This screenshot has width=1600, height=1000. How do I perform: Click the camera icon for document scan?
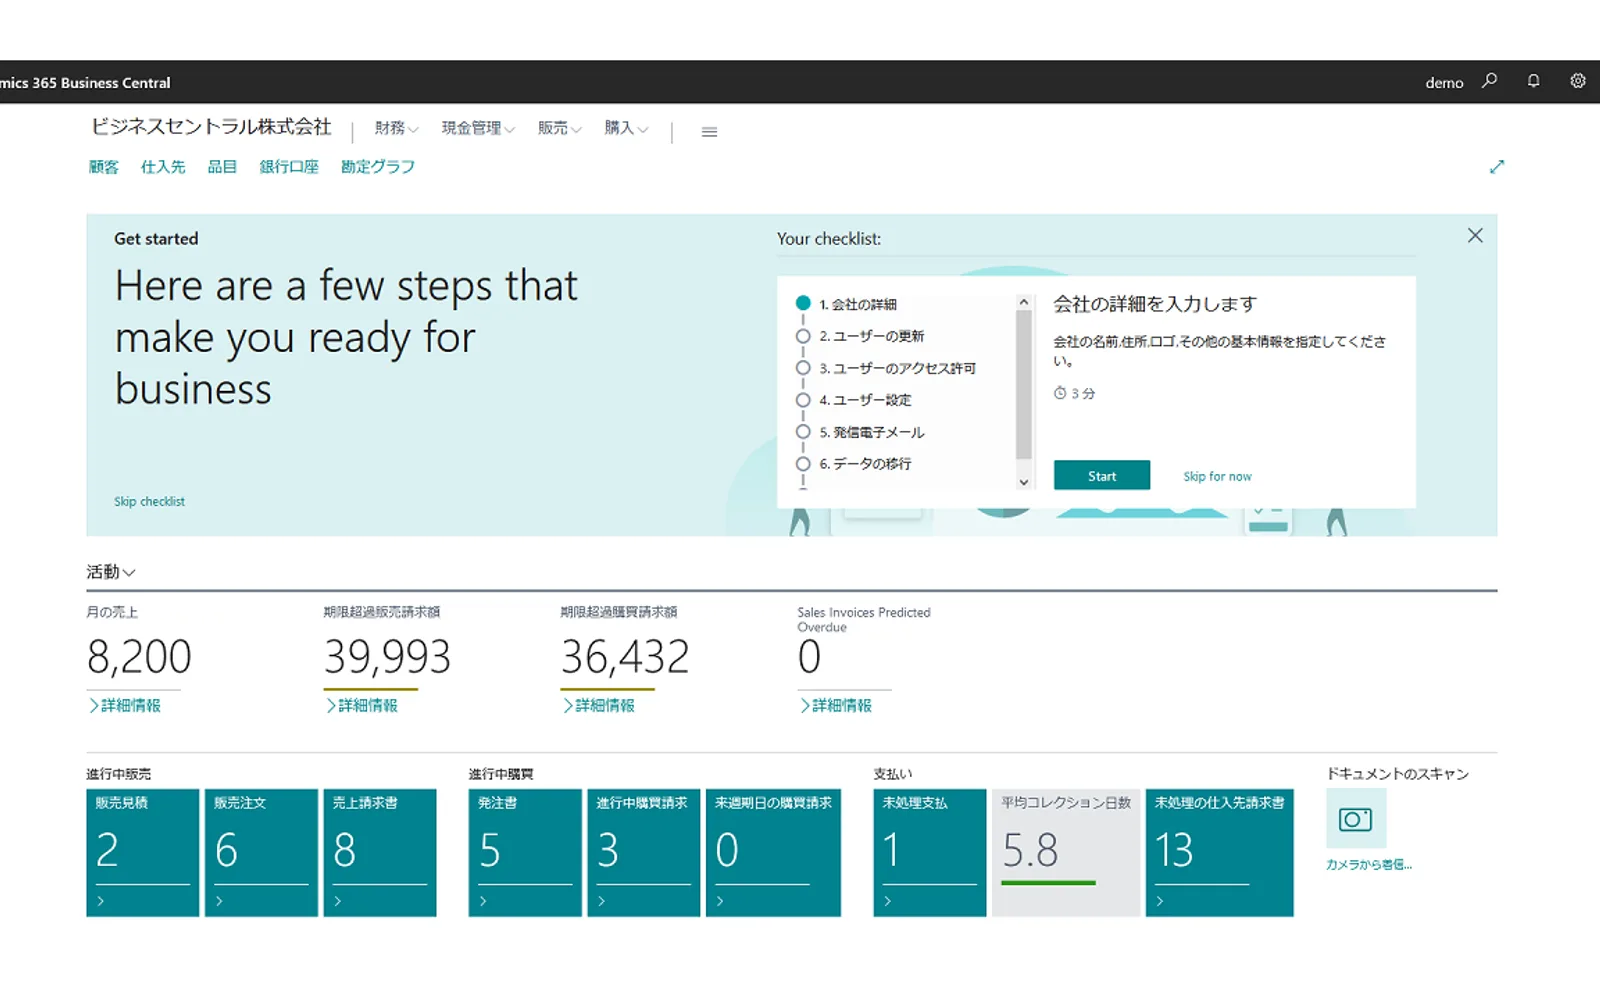click(1356, 819)
